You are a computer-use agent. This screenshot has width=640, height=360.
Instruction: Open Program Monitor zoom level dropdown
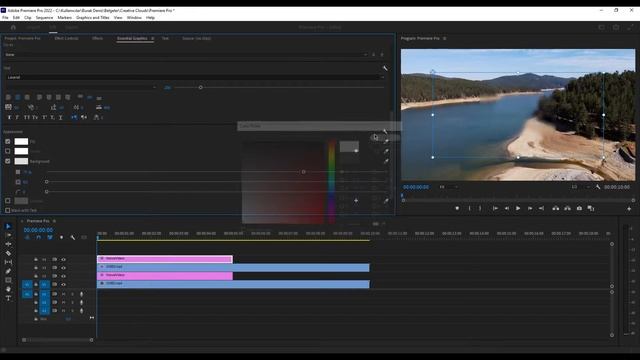[x=449, y=187]
